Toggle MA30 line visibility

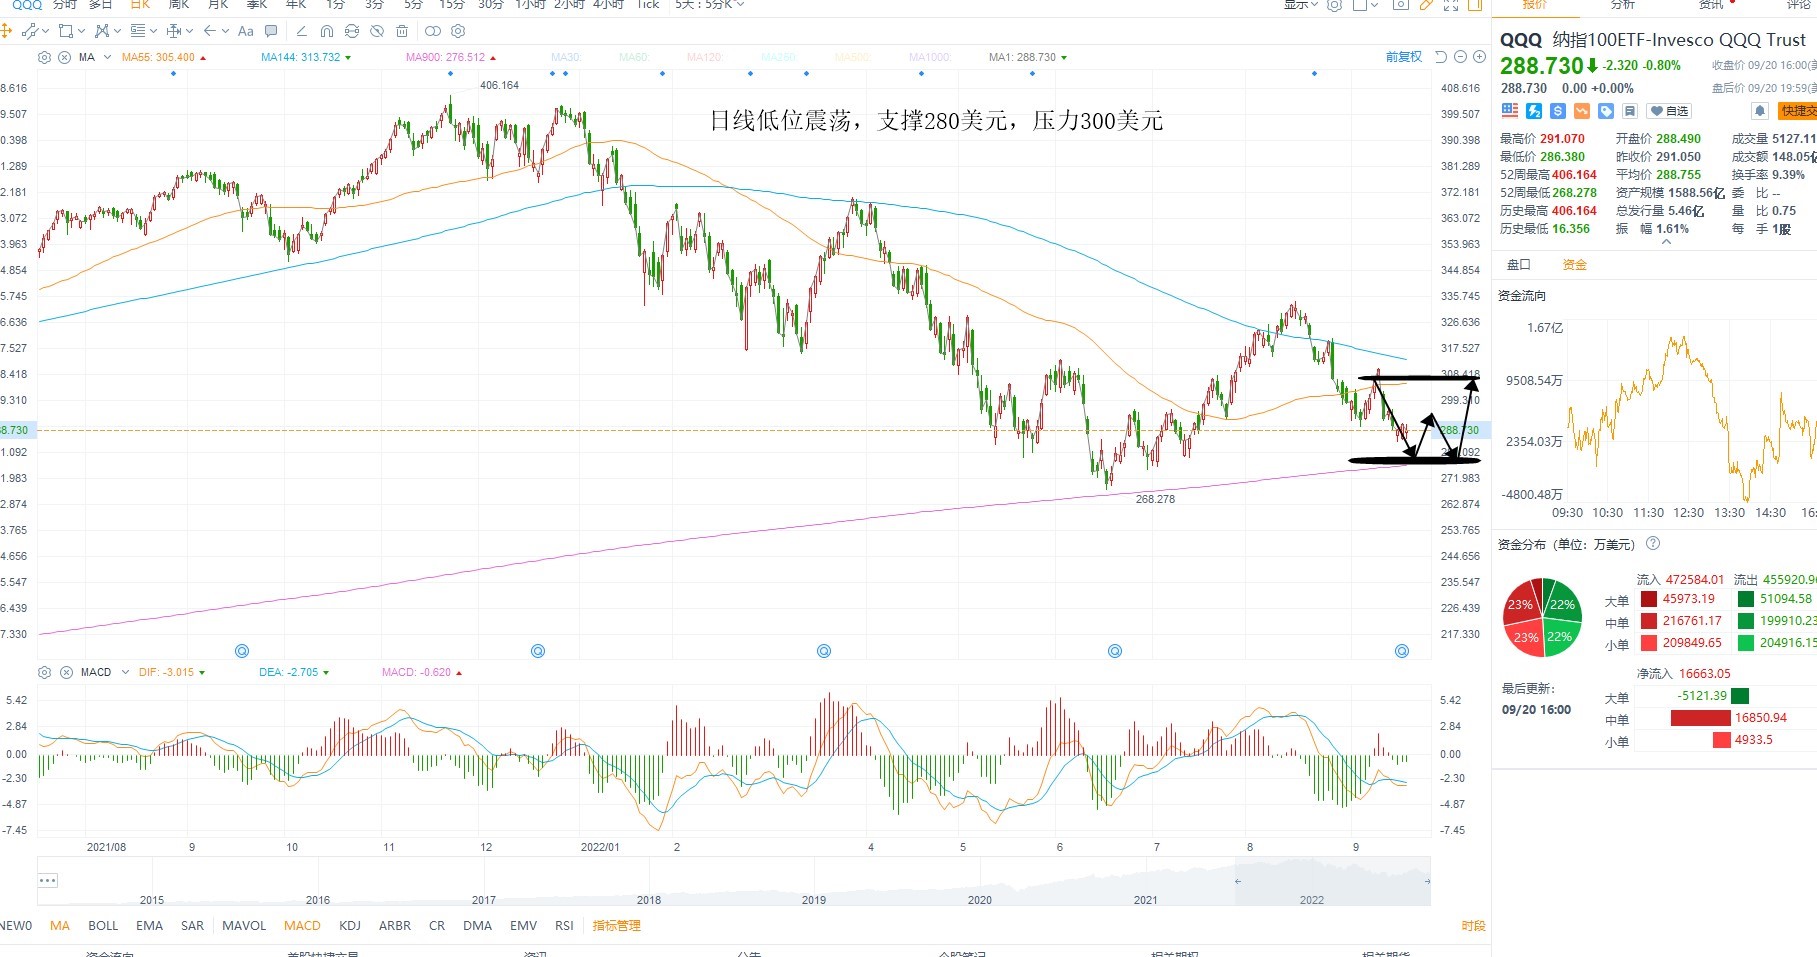point(565,57)
